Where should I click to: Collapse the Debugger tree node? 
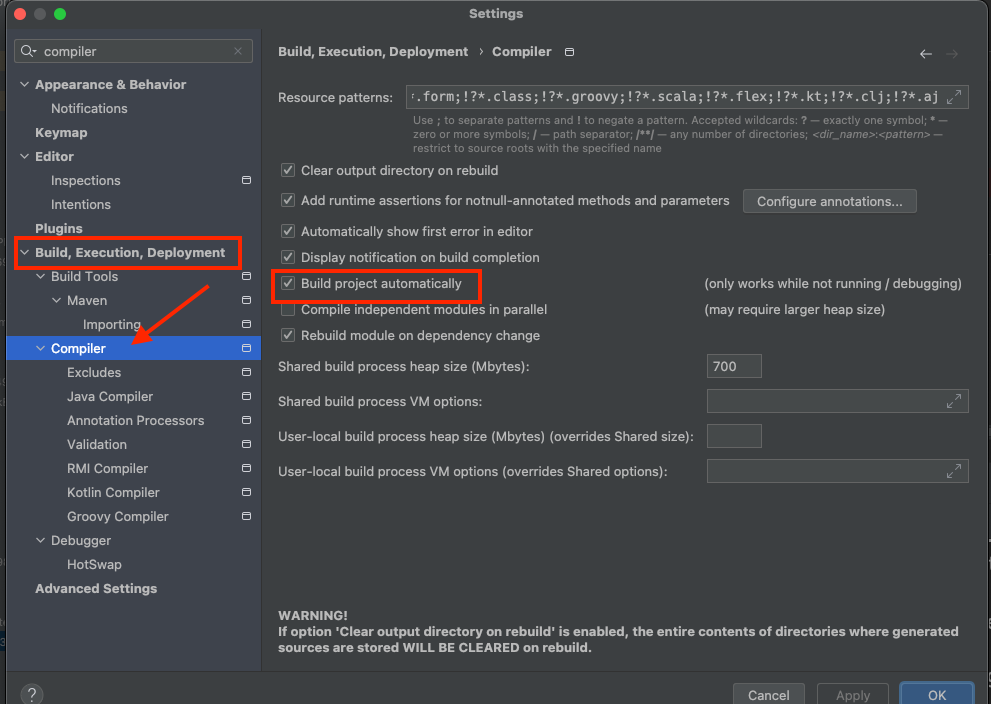(x=41, y=541)
